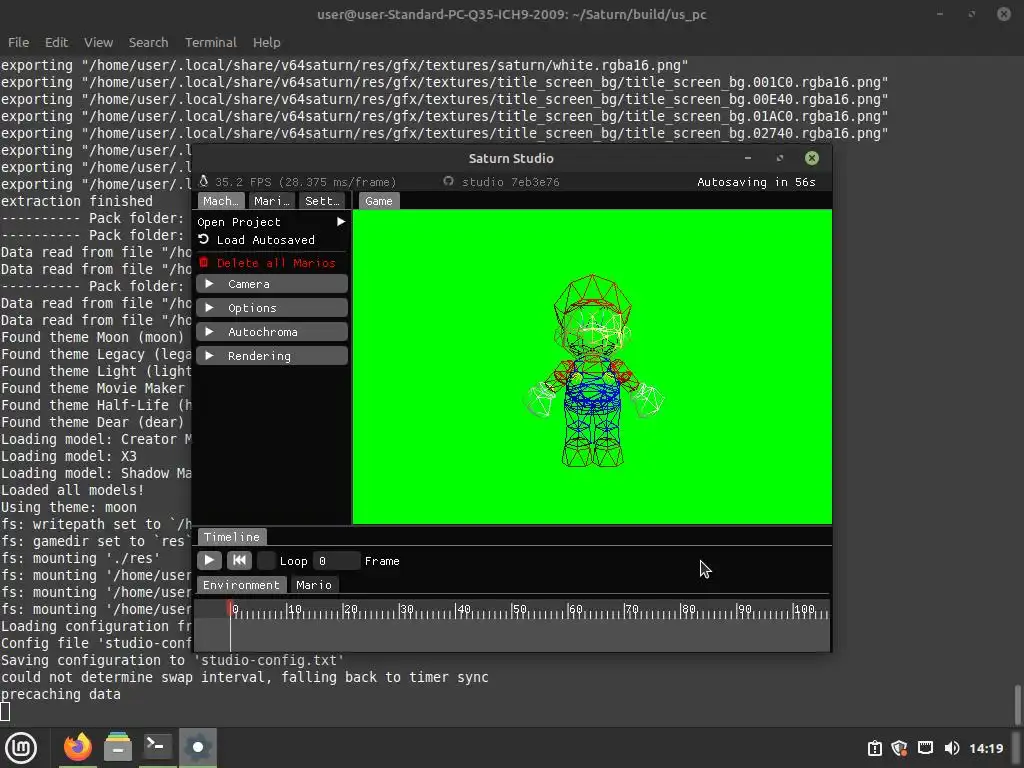Expand the Camera section
The height and width of the screenshot is (768, 1024).
coord(272,284)
